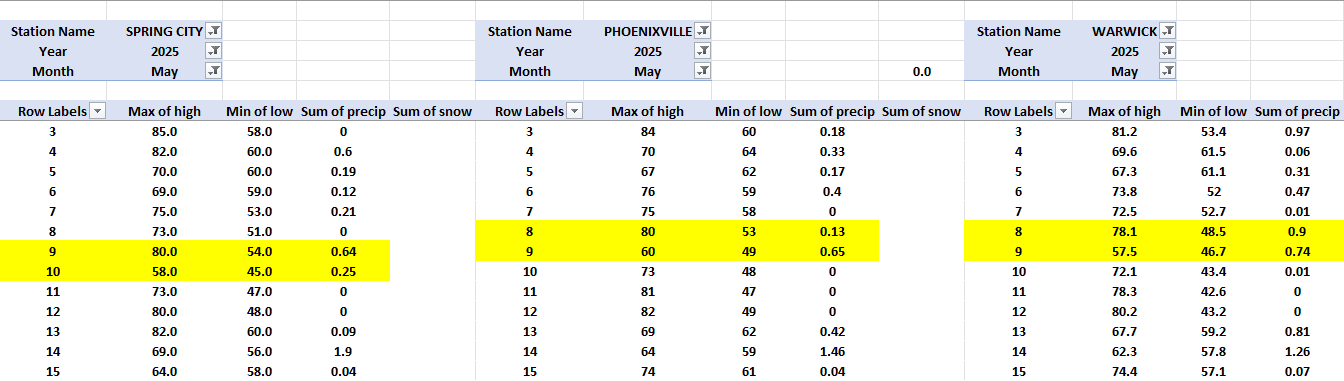The height and width of the screenshot is (381, 1344).
Task: Select highlighted 78.1 max high cell in Warwick
Action: point(1125,231)
